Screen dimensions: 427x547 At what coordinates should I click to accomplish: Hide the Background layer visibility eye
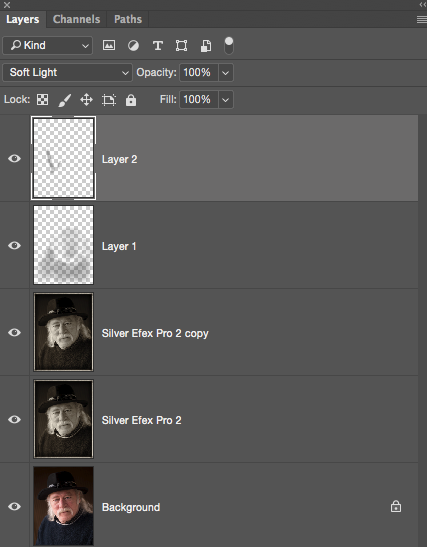click(x=14, y=506)
